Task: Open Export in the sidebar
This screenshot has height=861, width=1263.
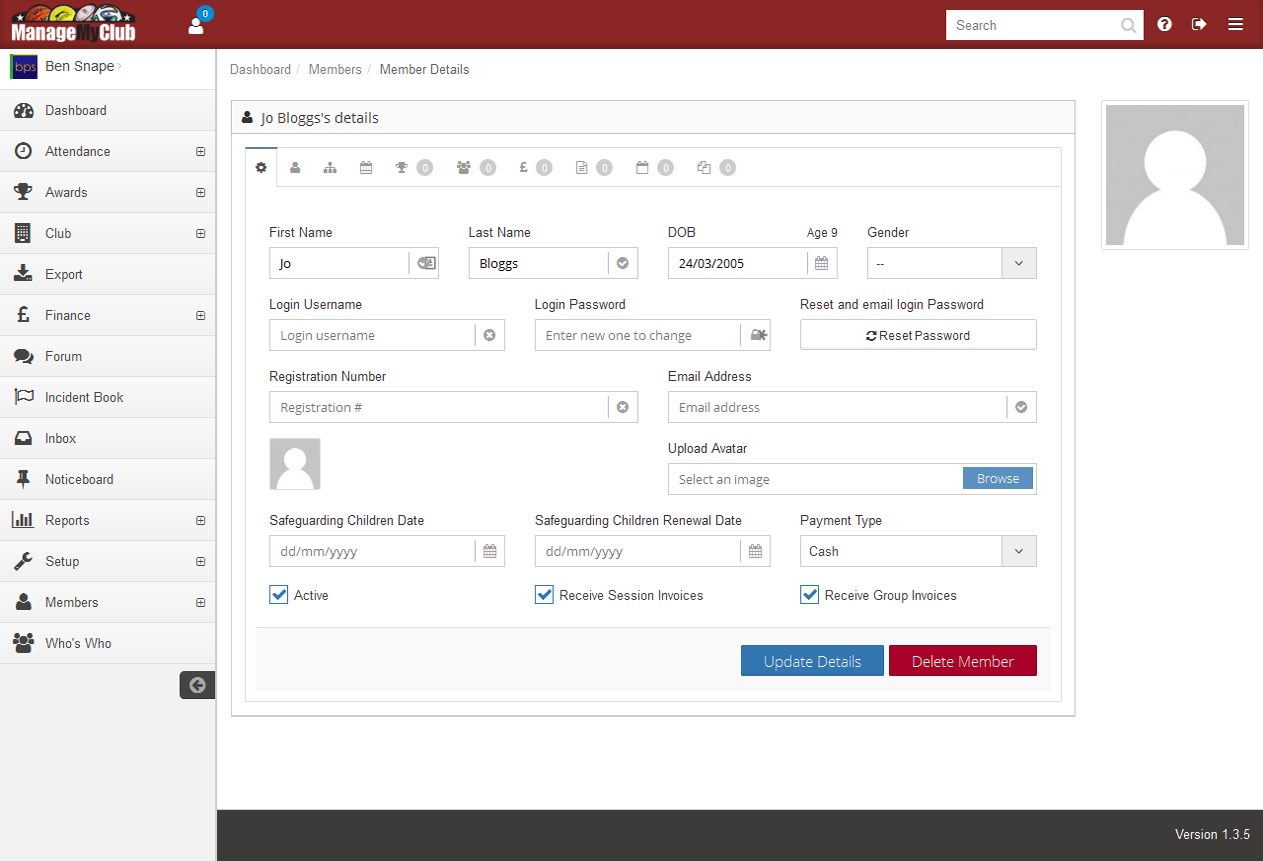Action: pos(107,275)
